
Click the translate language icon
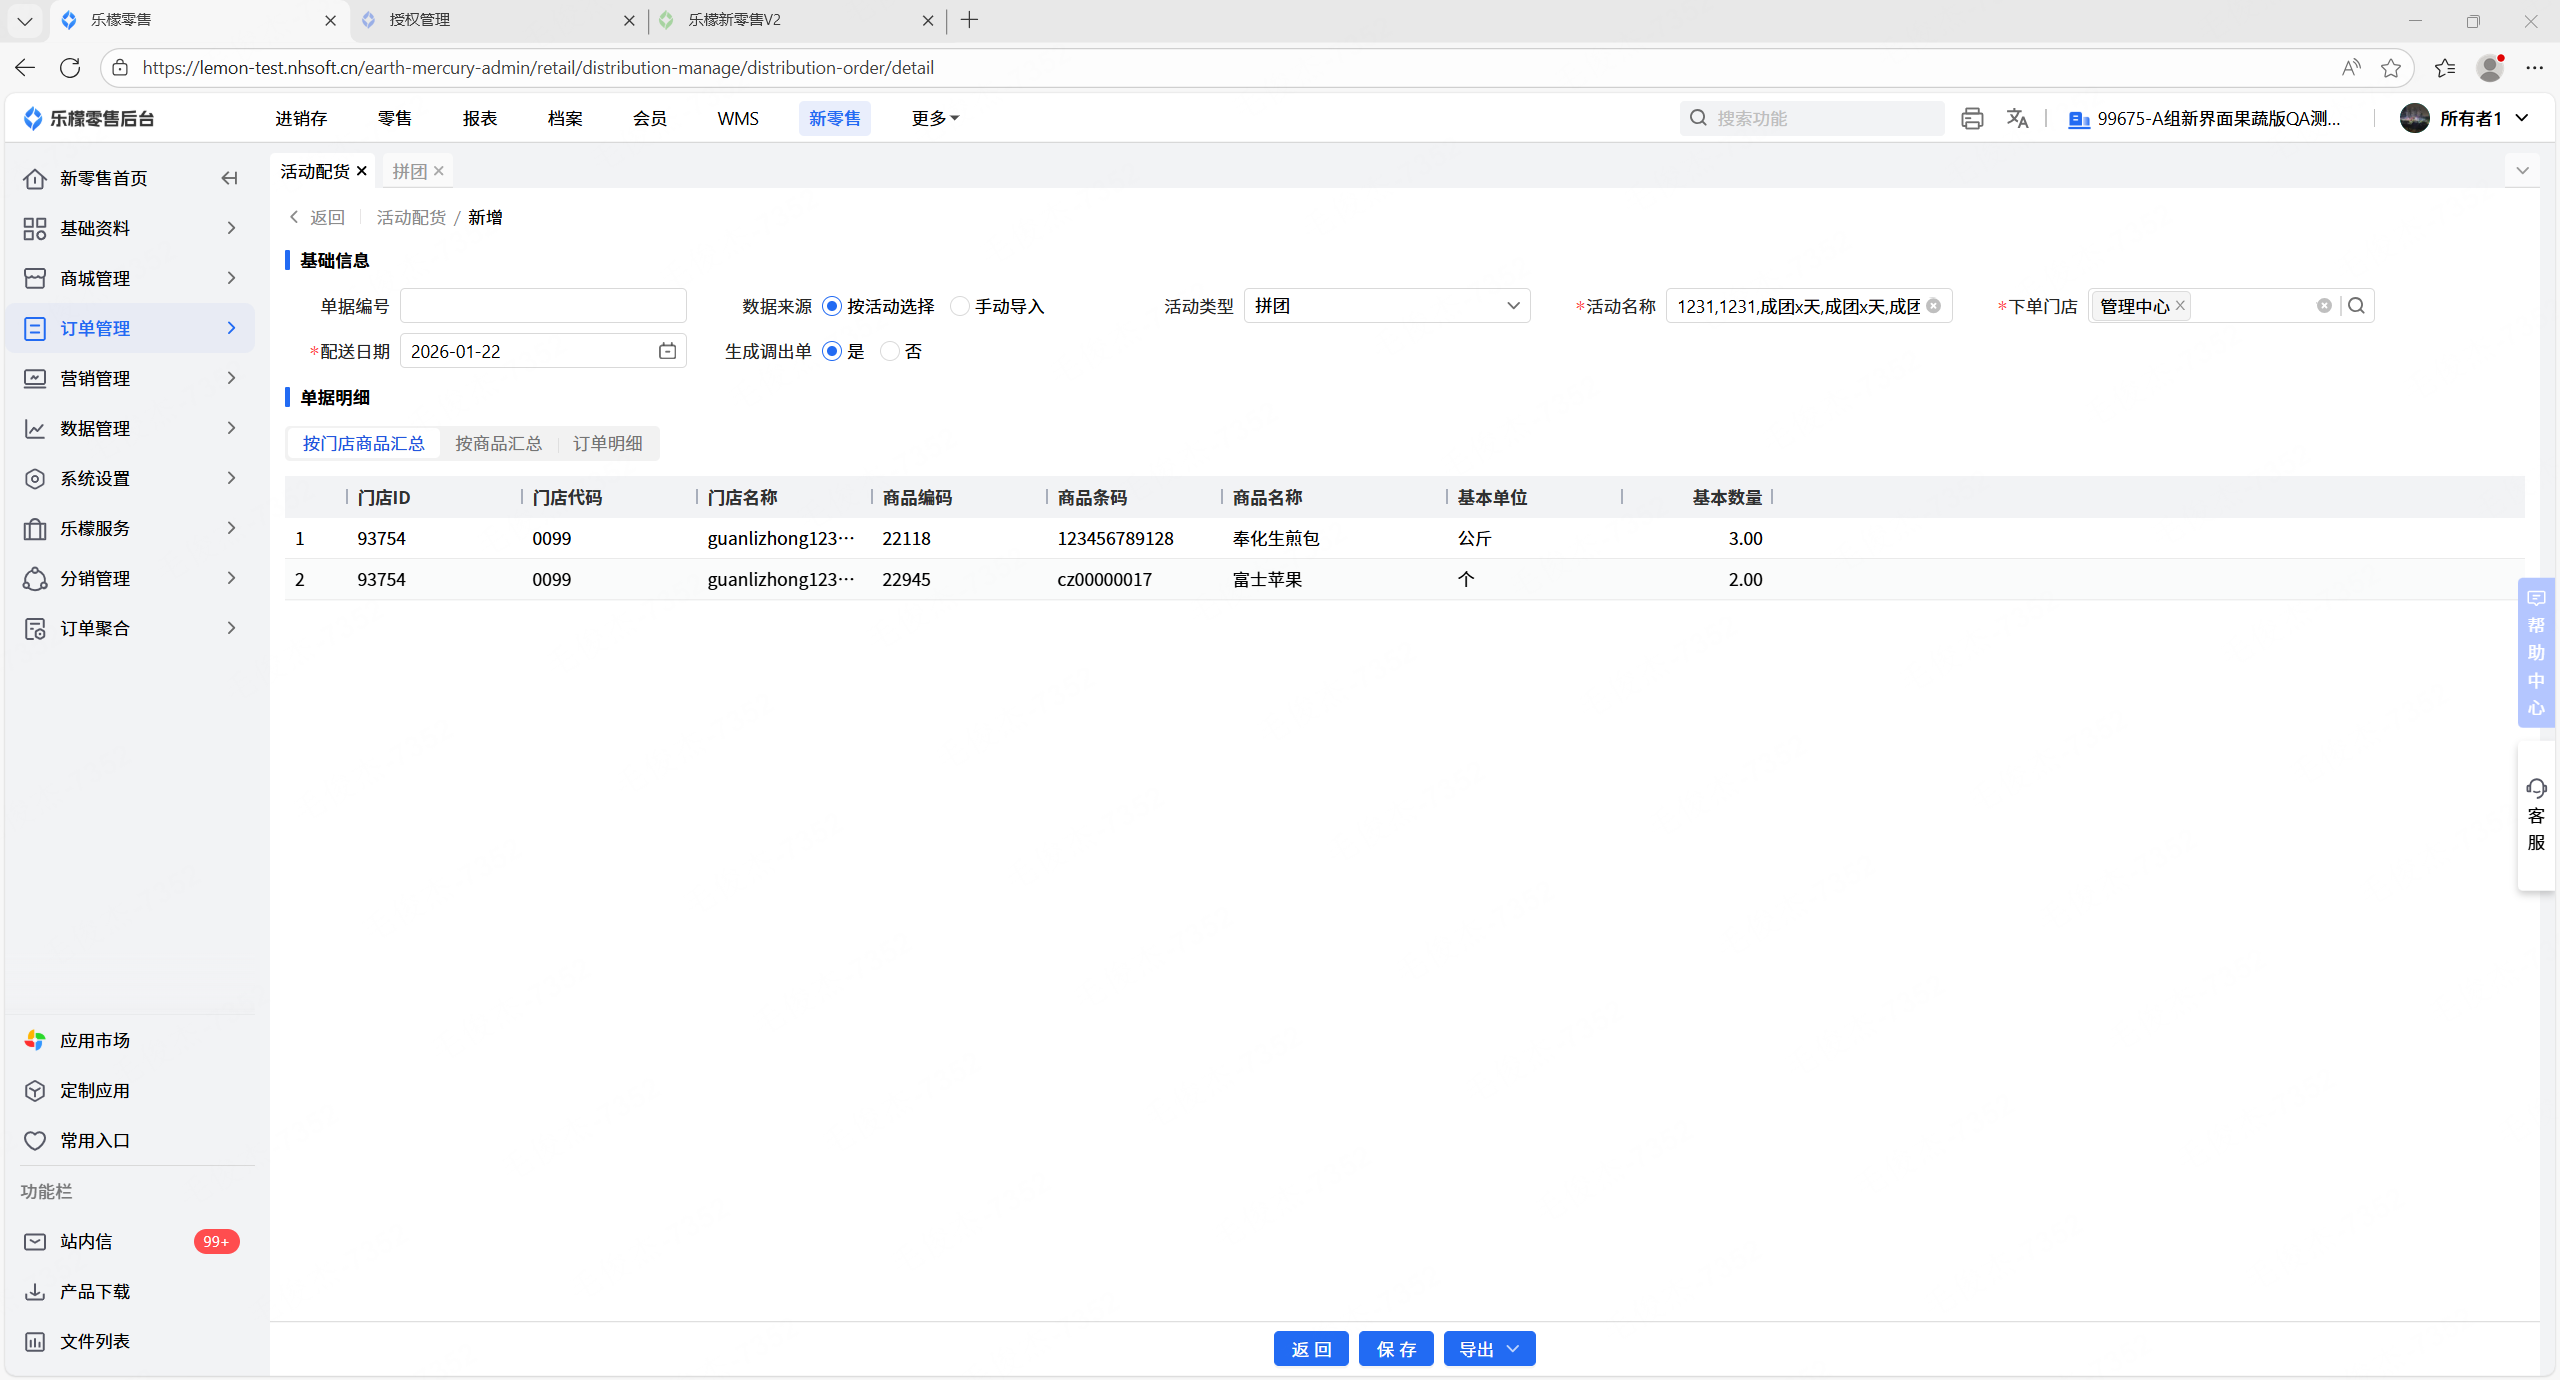click(x=2017, y=118)
